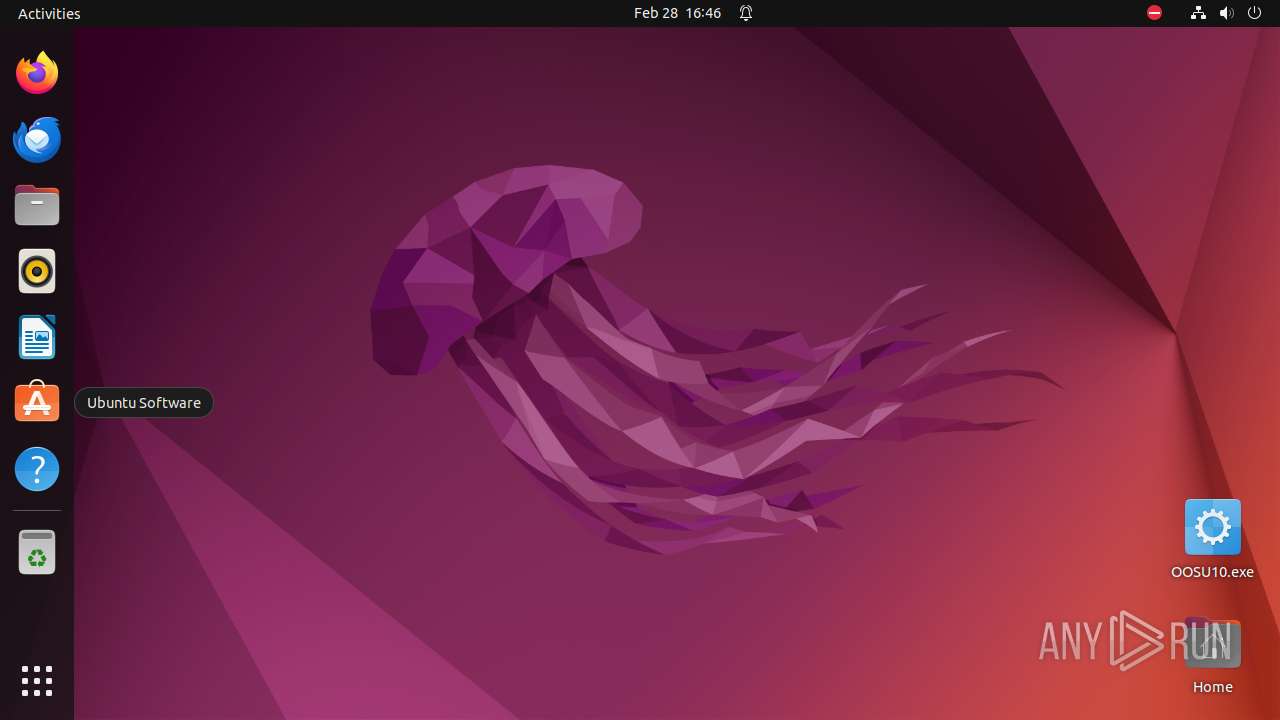Open the Files manager in the dock
Screen dimensions: 1280x720
point(37,205)
